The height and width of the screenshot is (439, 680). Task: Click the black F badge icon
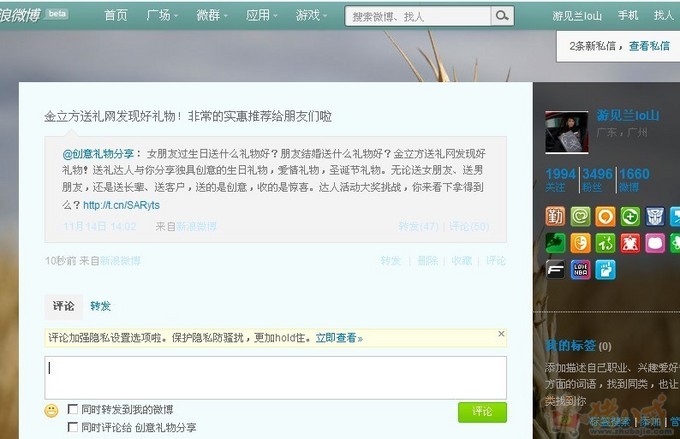point(555,270)
